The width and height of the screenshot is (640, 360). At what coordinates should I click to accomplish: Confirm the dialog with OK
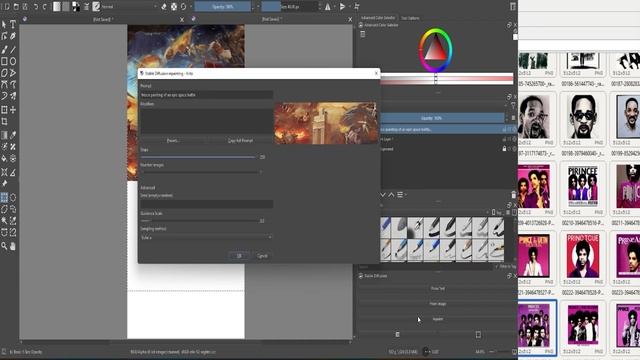pyautogui.click(x=239, y=256)
